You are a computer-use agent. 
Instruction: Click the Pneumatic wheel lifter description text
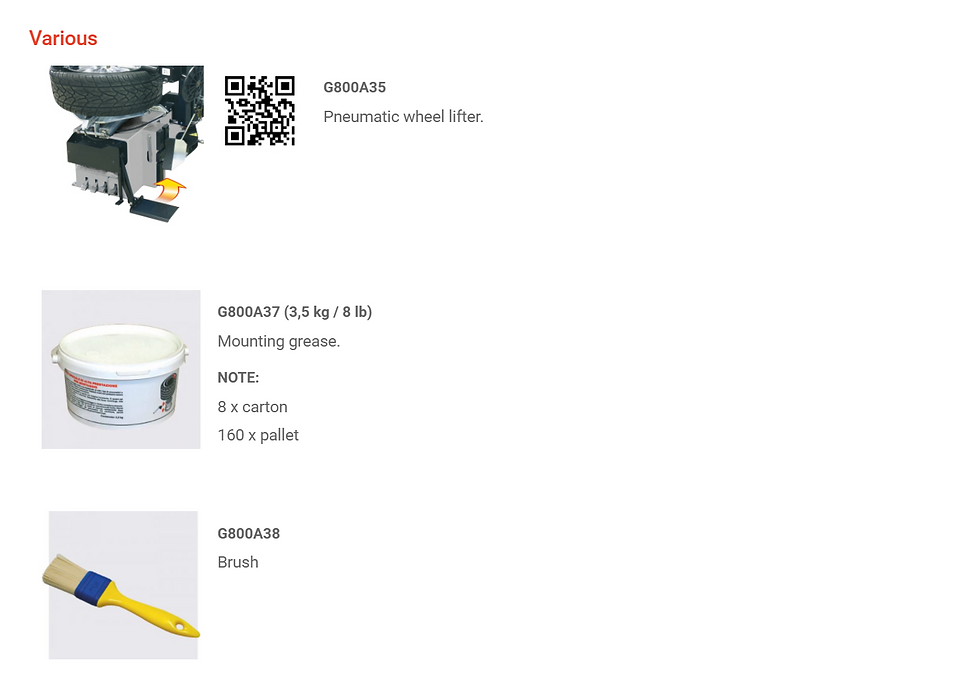[x=403, y=117]
